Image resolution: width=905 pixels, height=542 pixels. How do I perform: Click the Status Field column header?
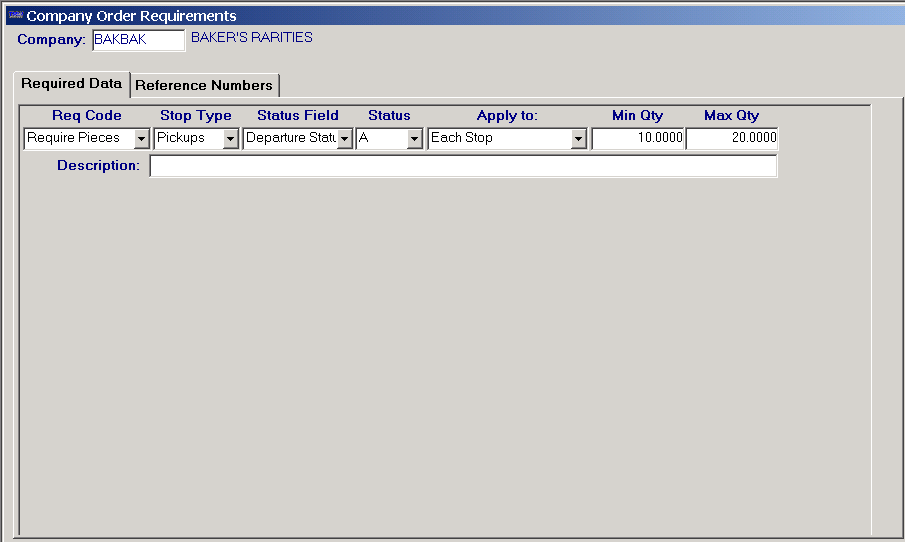(x=298, y=115)
